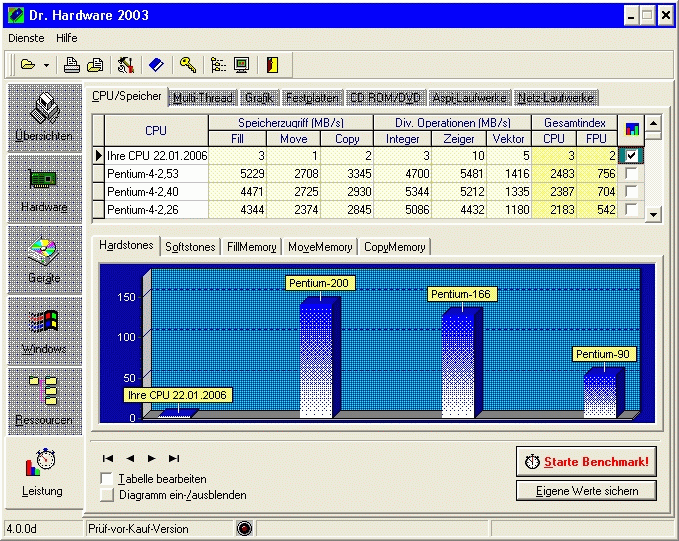Switch to the FillMemory chart tab

252,247
